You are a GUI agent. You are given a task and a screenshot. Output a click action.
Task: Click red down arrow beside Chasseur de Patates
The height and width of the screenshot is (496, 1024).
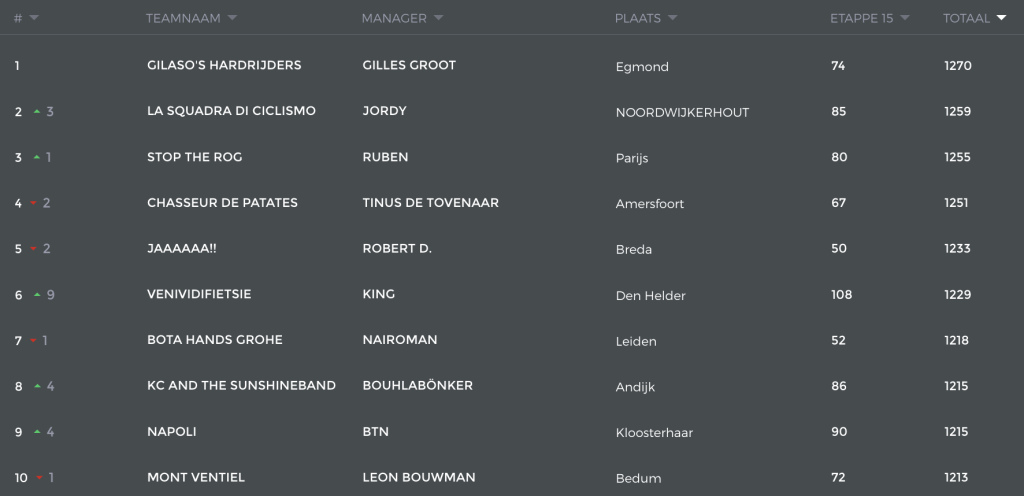34,204
